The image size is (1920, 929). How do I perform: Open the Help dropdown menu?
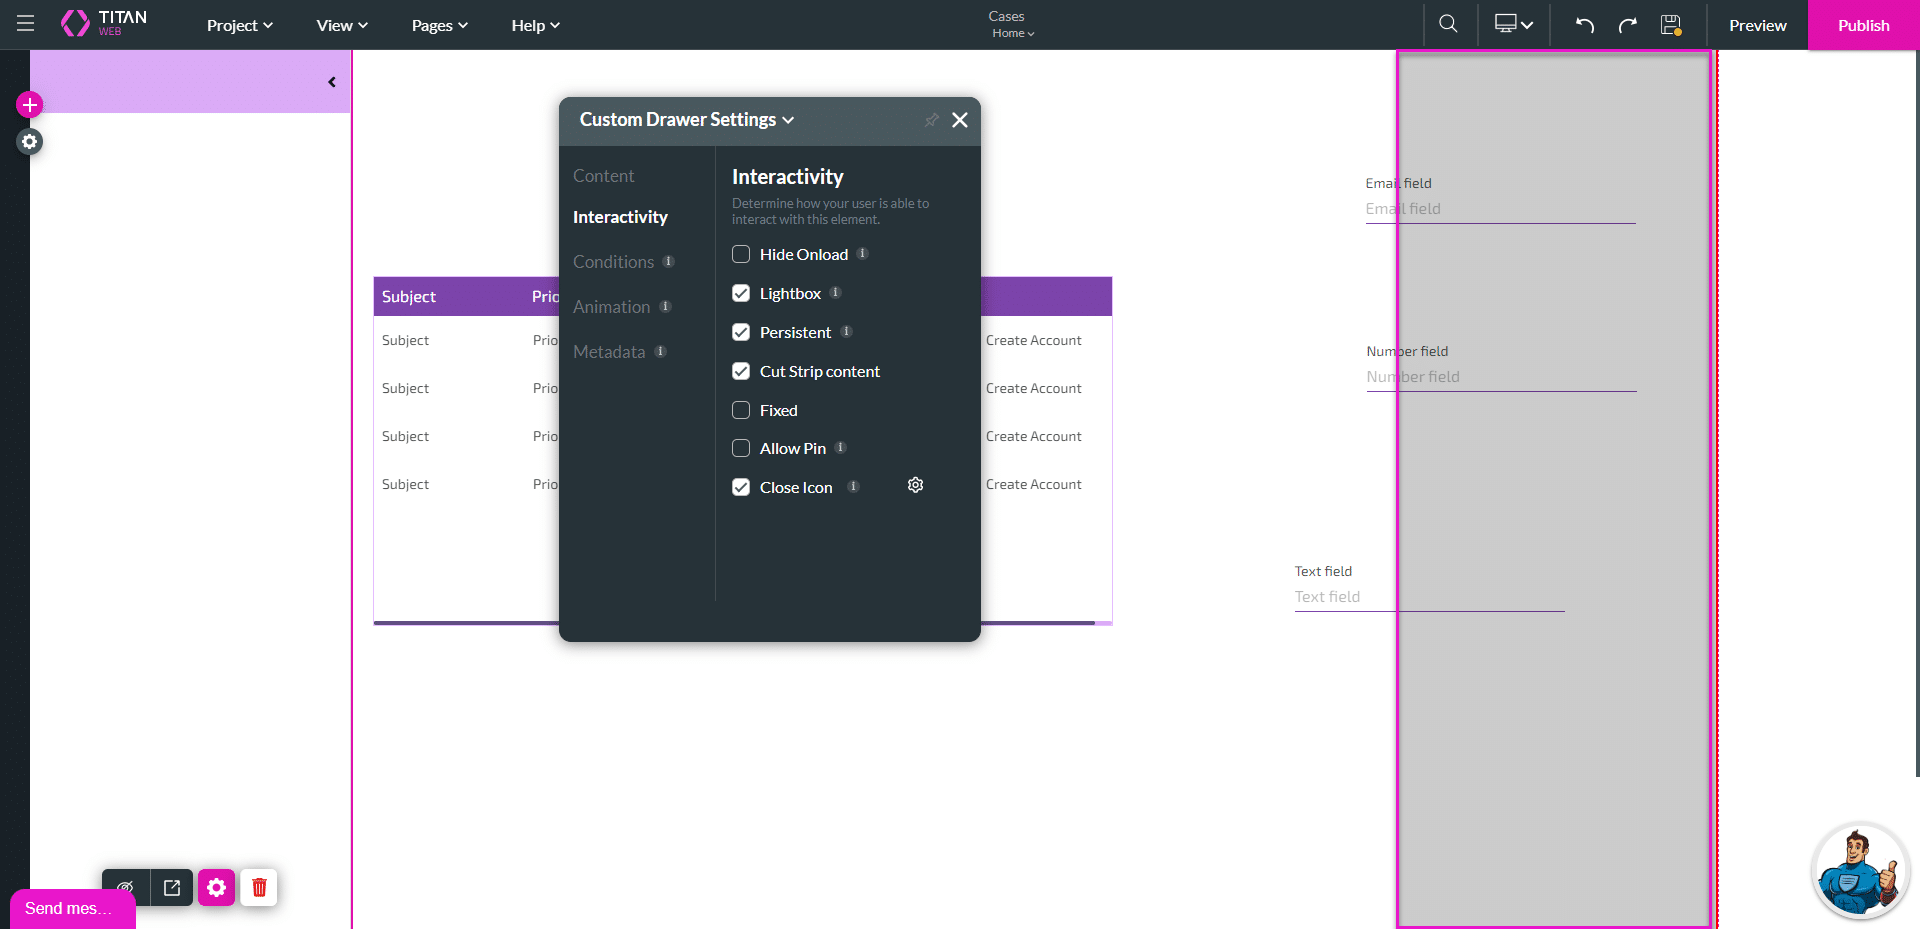[535, 25]
